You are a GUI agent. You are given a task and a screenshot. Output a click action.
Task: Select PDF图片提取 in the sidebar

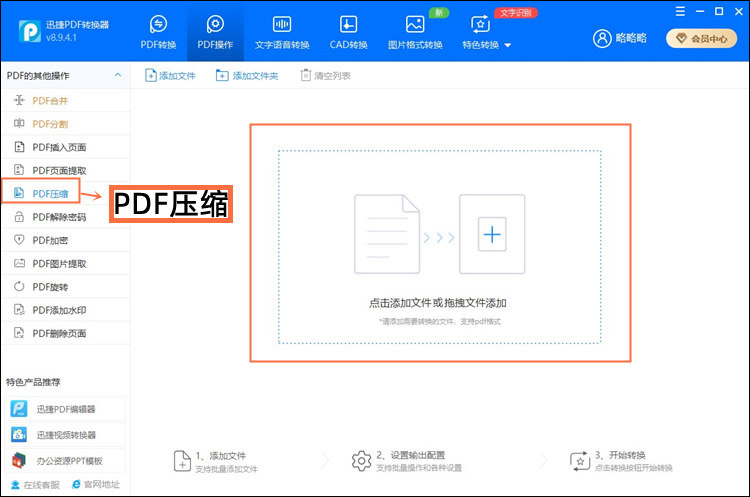66,264
